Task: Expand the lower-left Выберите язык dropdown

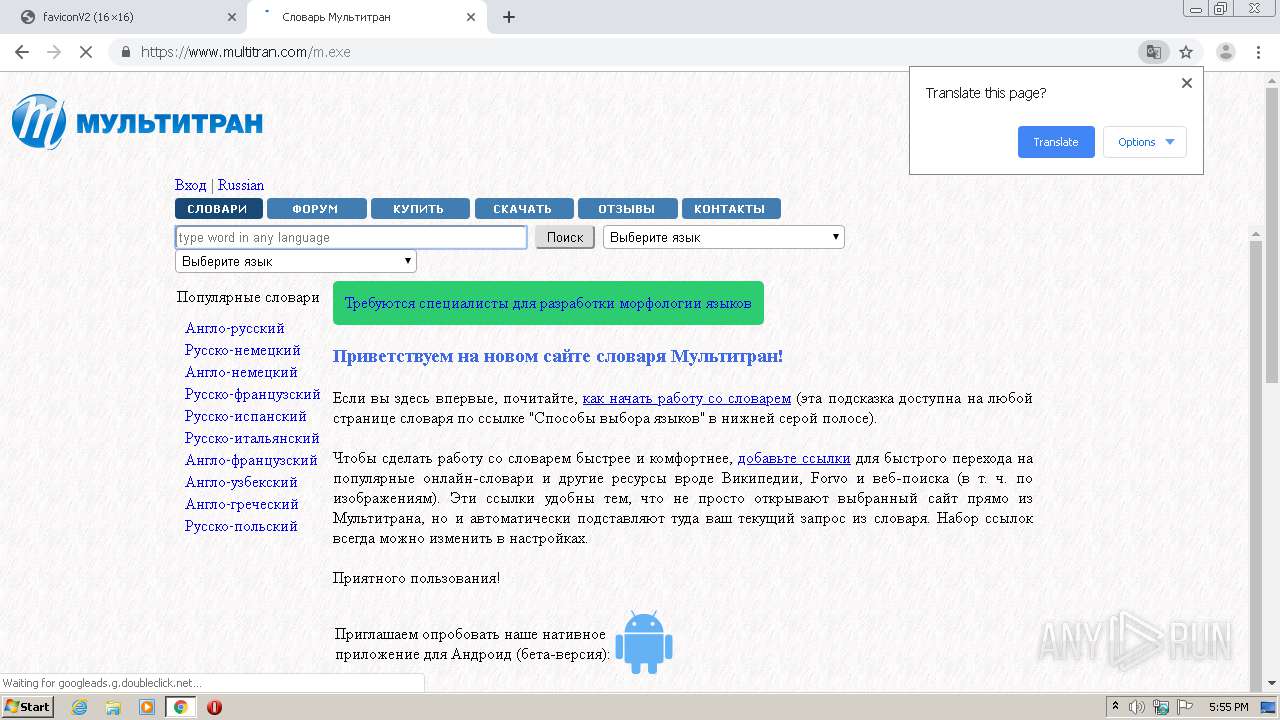Action: 296,261
